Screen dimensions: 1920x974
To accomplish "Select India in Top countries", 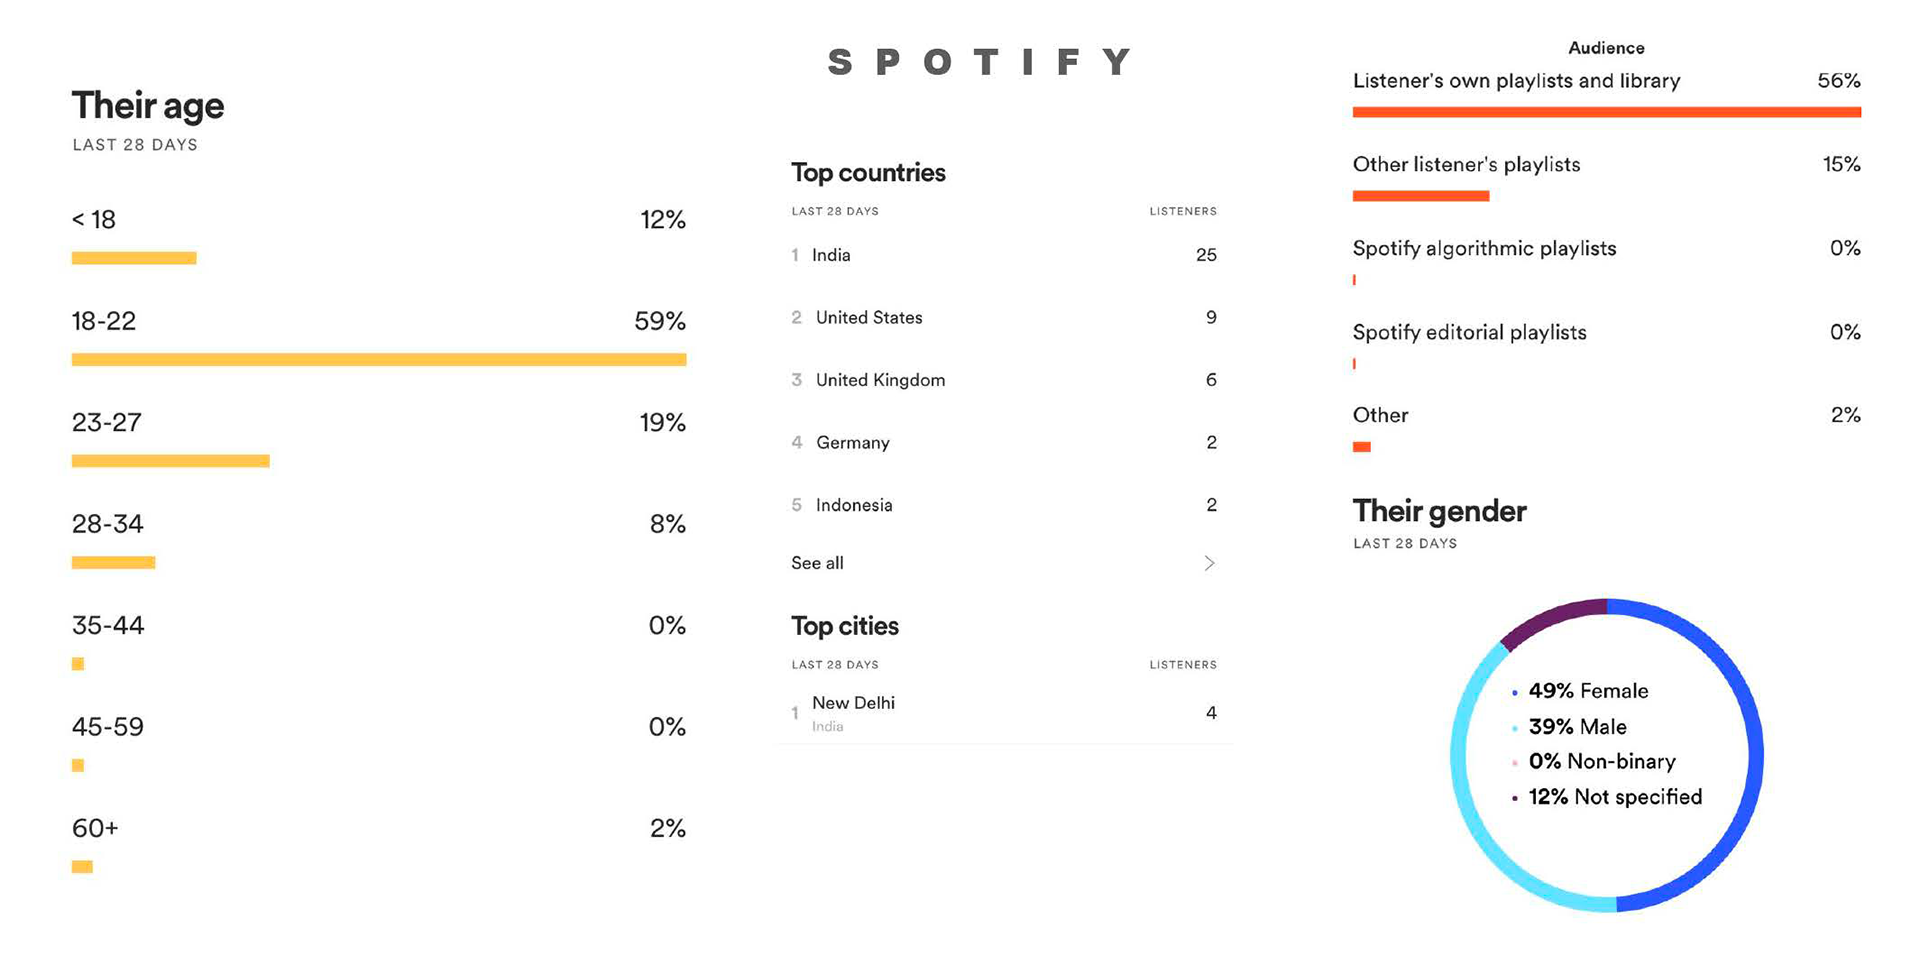I will tap(831, 255).
